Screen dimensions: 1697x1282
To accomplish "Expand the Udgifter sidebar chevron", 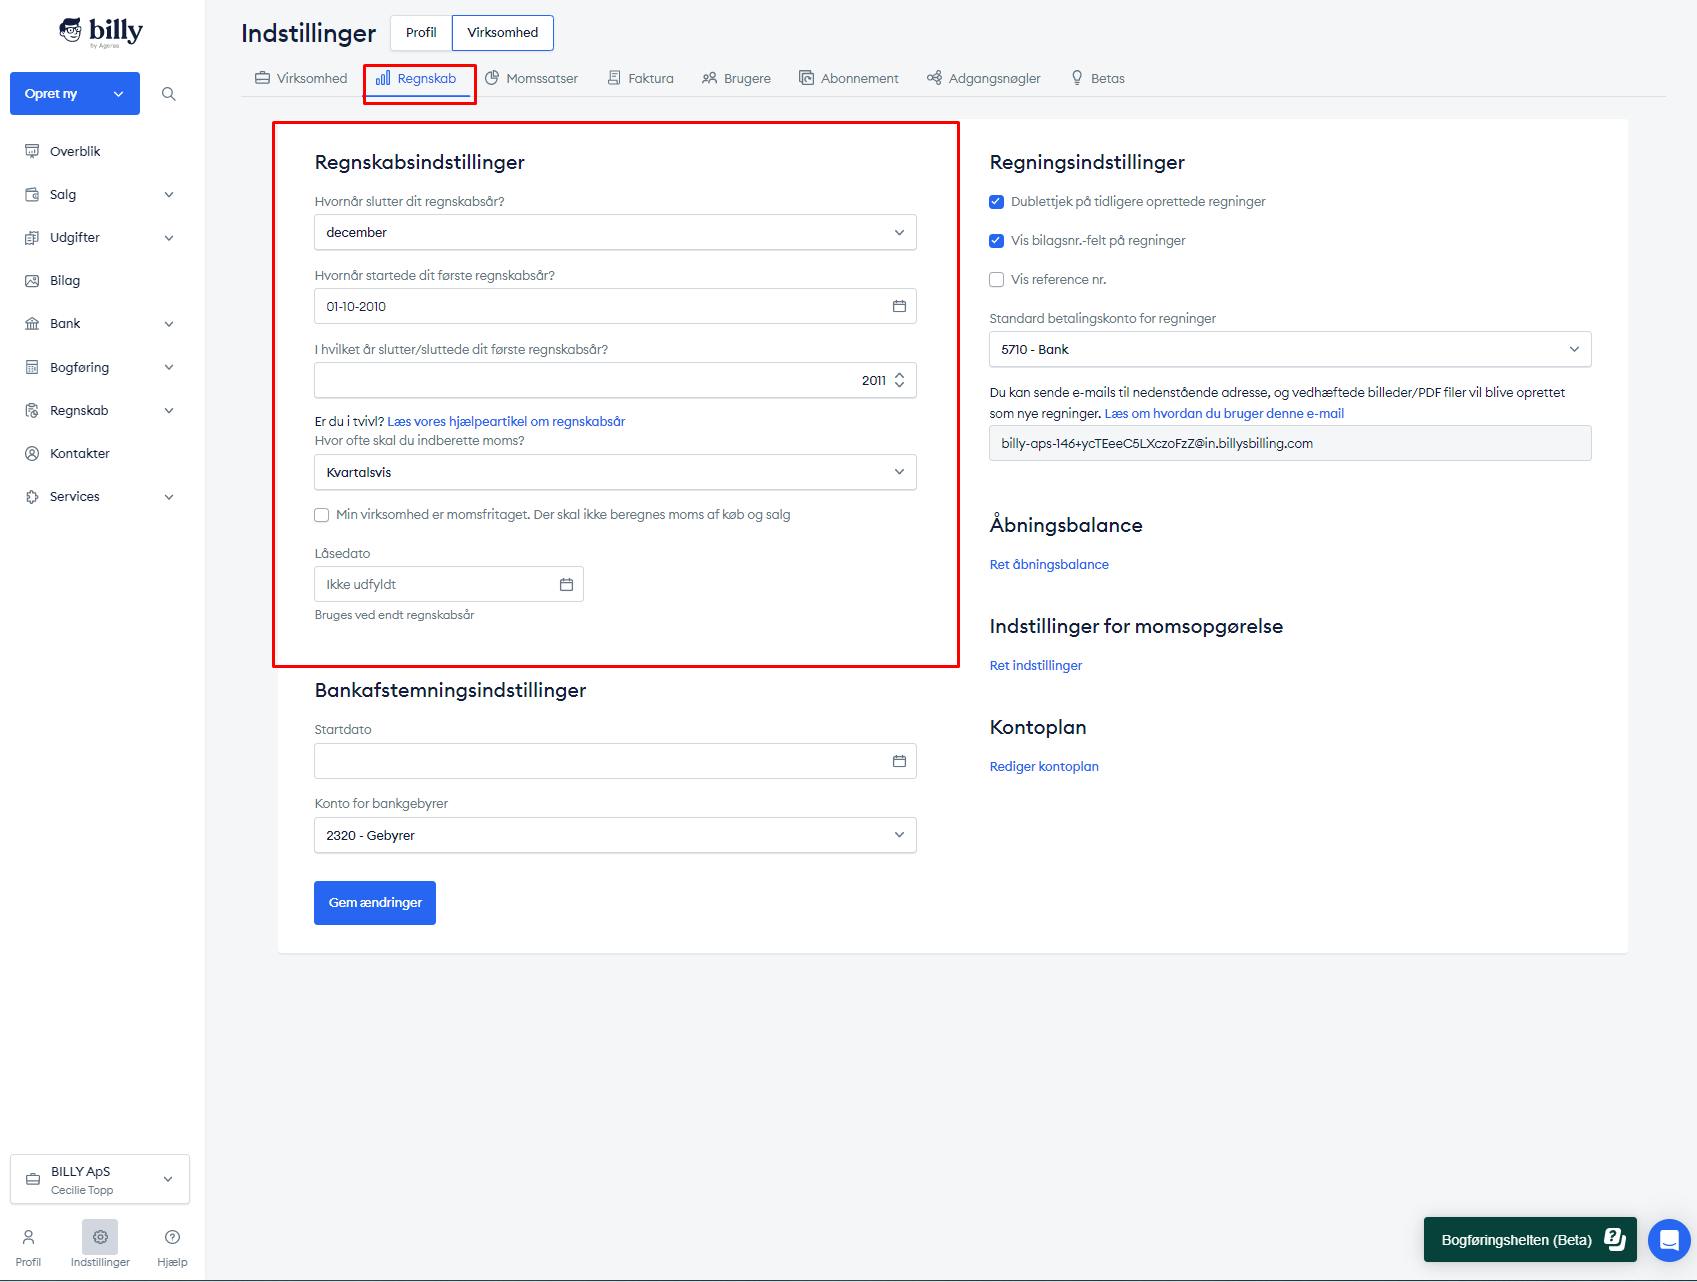I will (169, 238).
